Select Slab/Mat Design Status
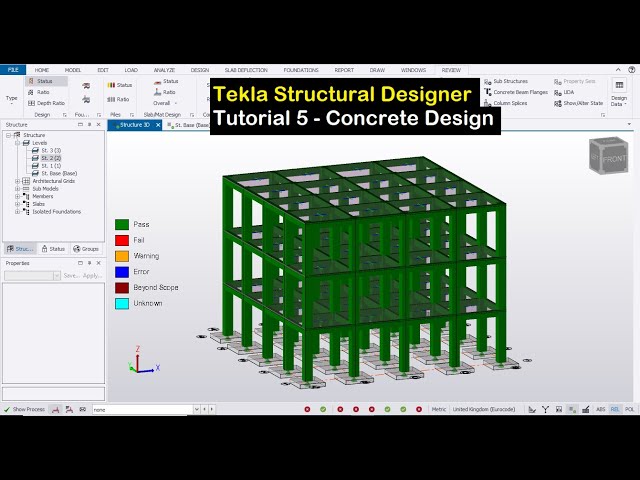This screenshot has height=480, width=640. click(166, 81)
